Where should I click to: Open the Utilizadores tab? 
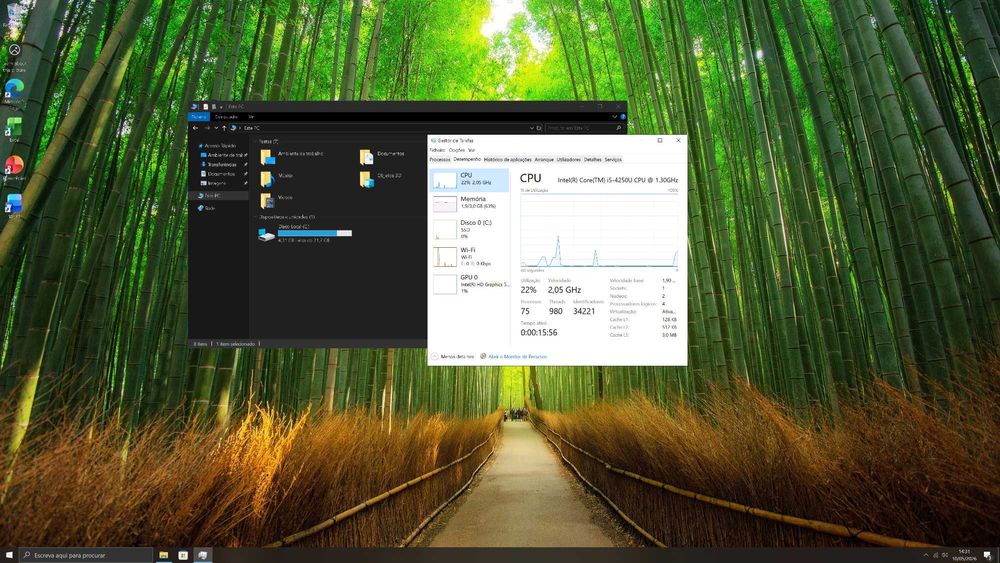pos(568,159)
